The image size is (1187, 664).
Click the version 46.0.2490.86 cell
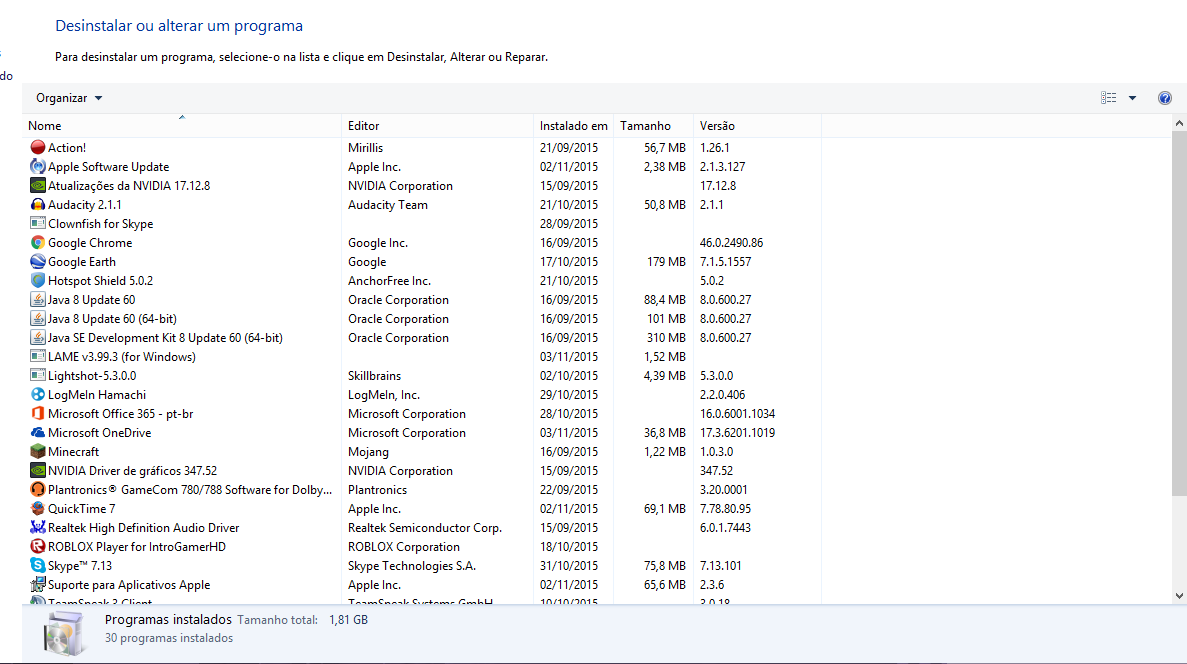731,242
